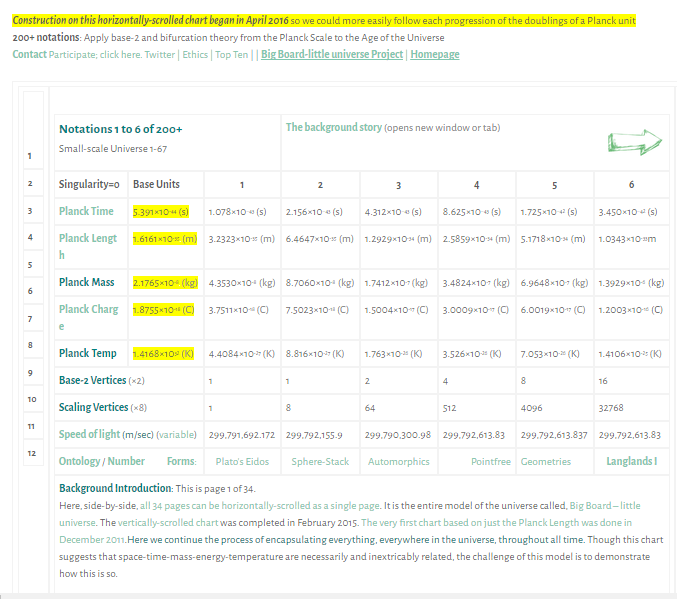Select the Planck Temp row label
677x599 pixels.
[86, 354]
